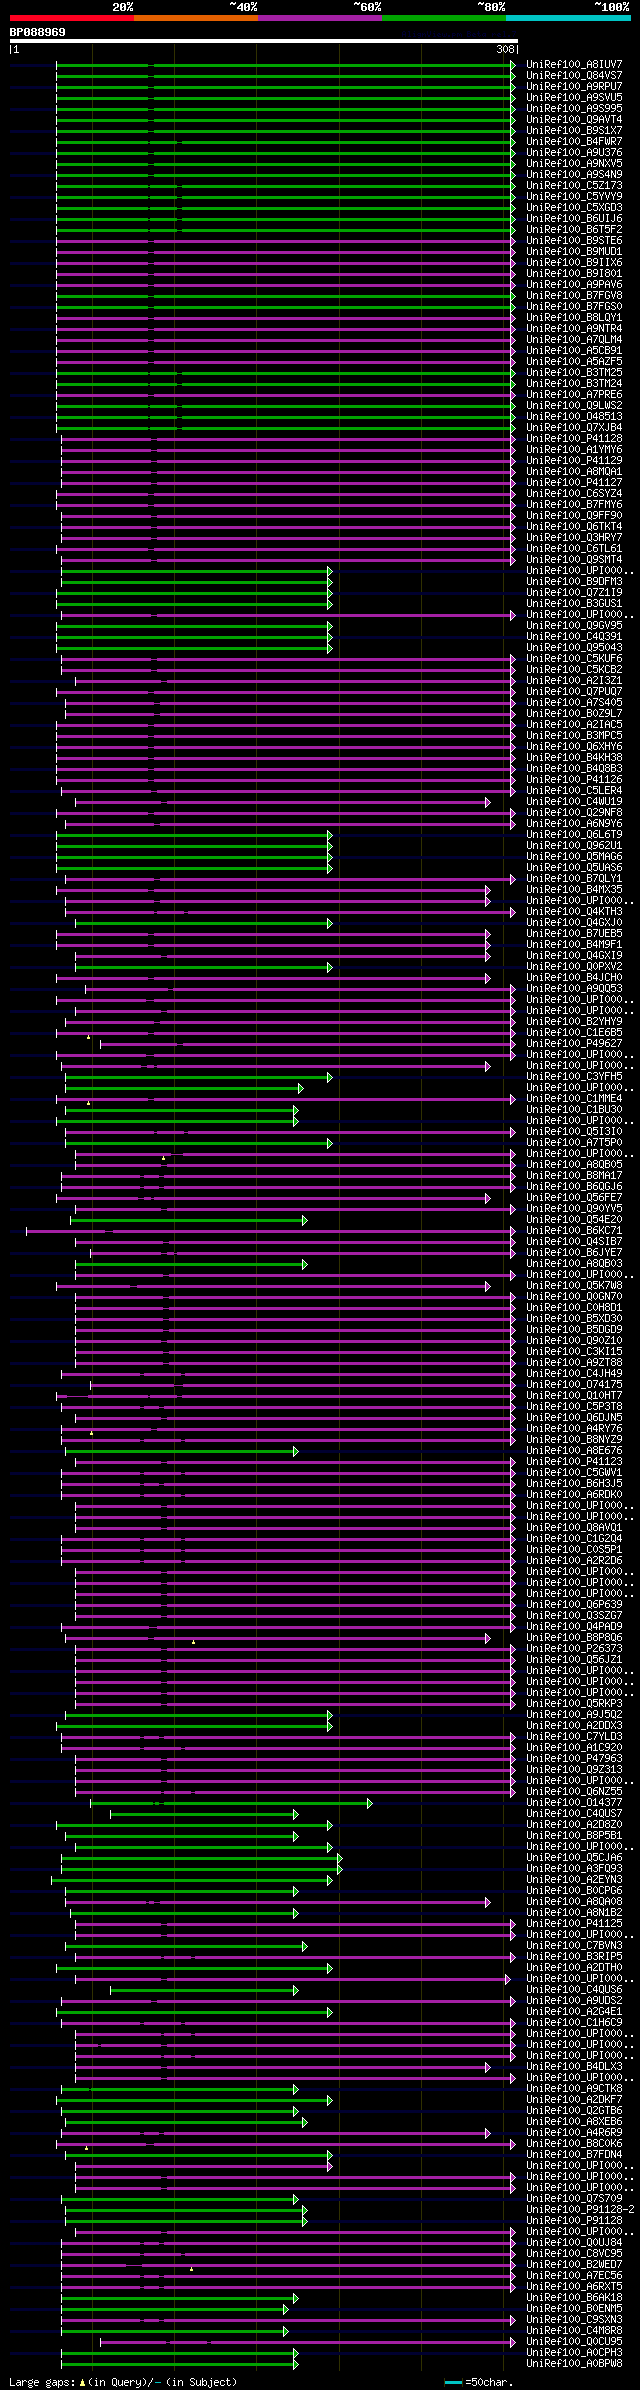Select hit label UniRef100_B9MUD1
The image size is (640, 2390).
point(574,251)
